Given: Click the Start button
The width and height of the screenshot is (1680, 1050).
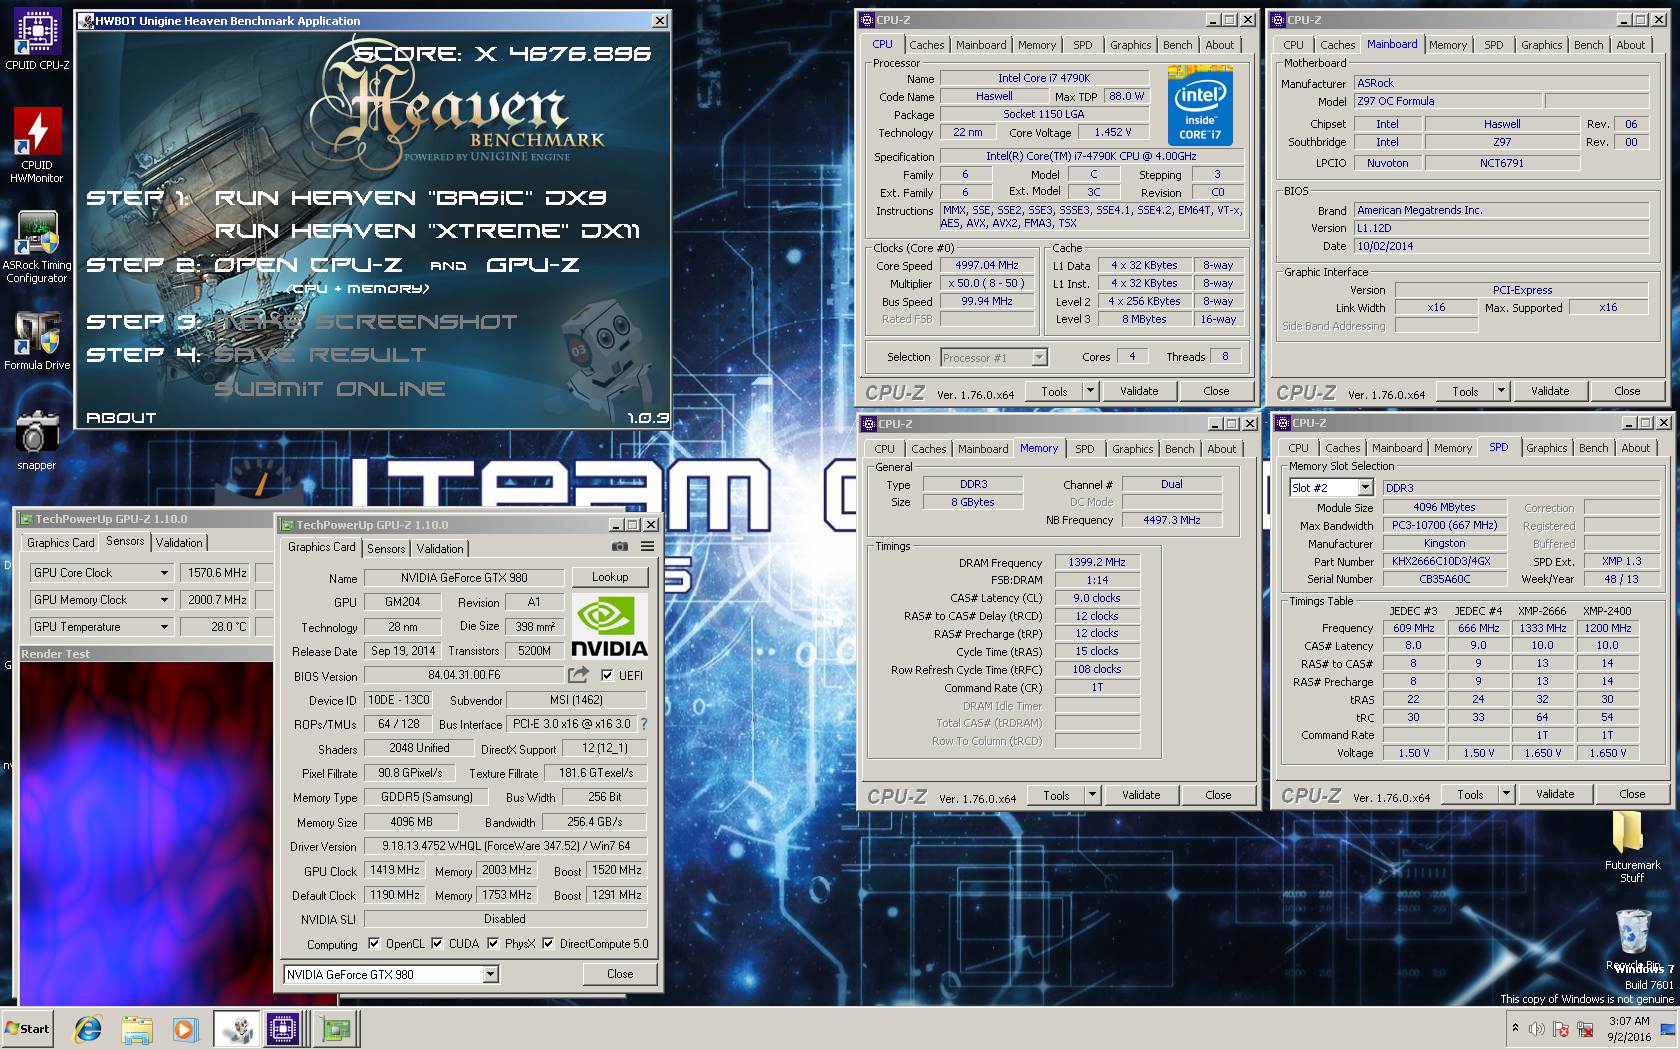Looking at the screenshot, I should (28, 1029).
